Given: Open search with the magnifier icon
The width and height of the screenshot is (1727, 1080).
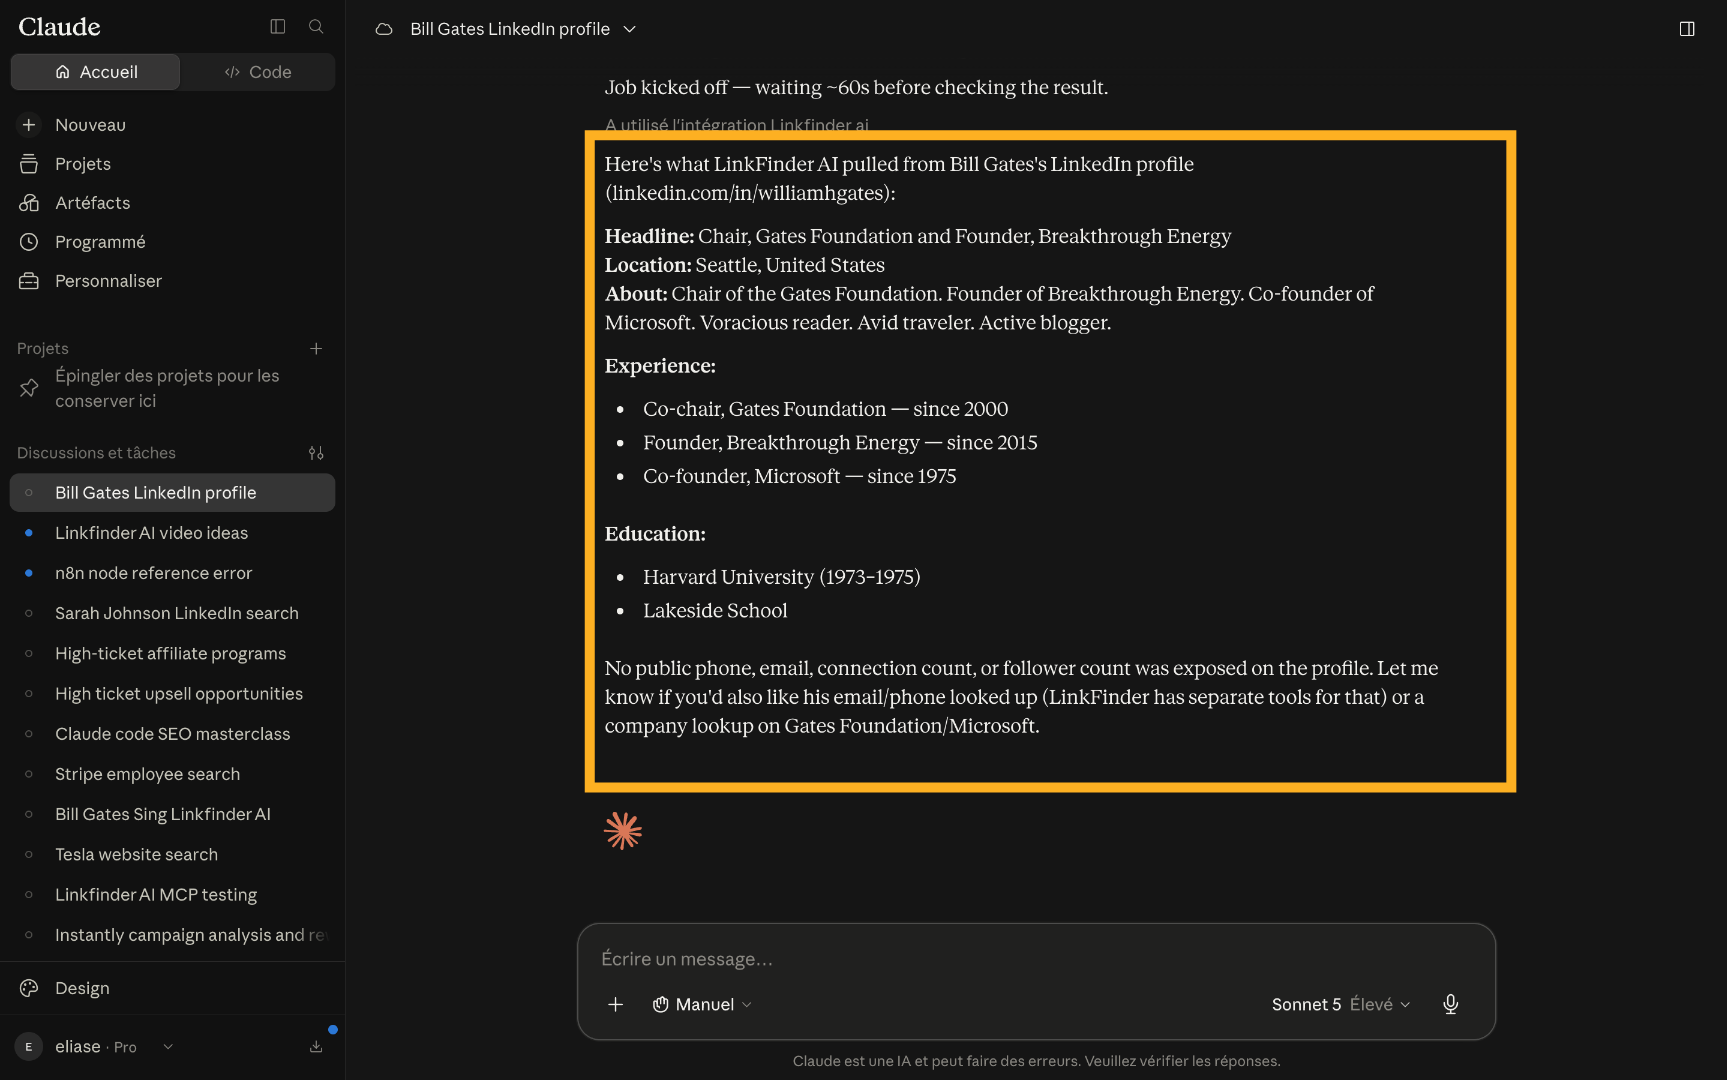Looking at the screenshot, I should coord(316,27).
